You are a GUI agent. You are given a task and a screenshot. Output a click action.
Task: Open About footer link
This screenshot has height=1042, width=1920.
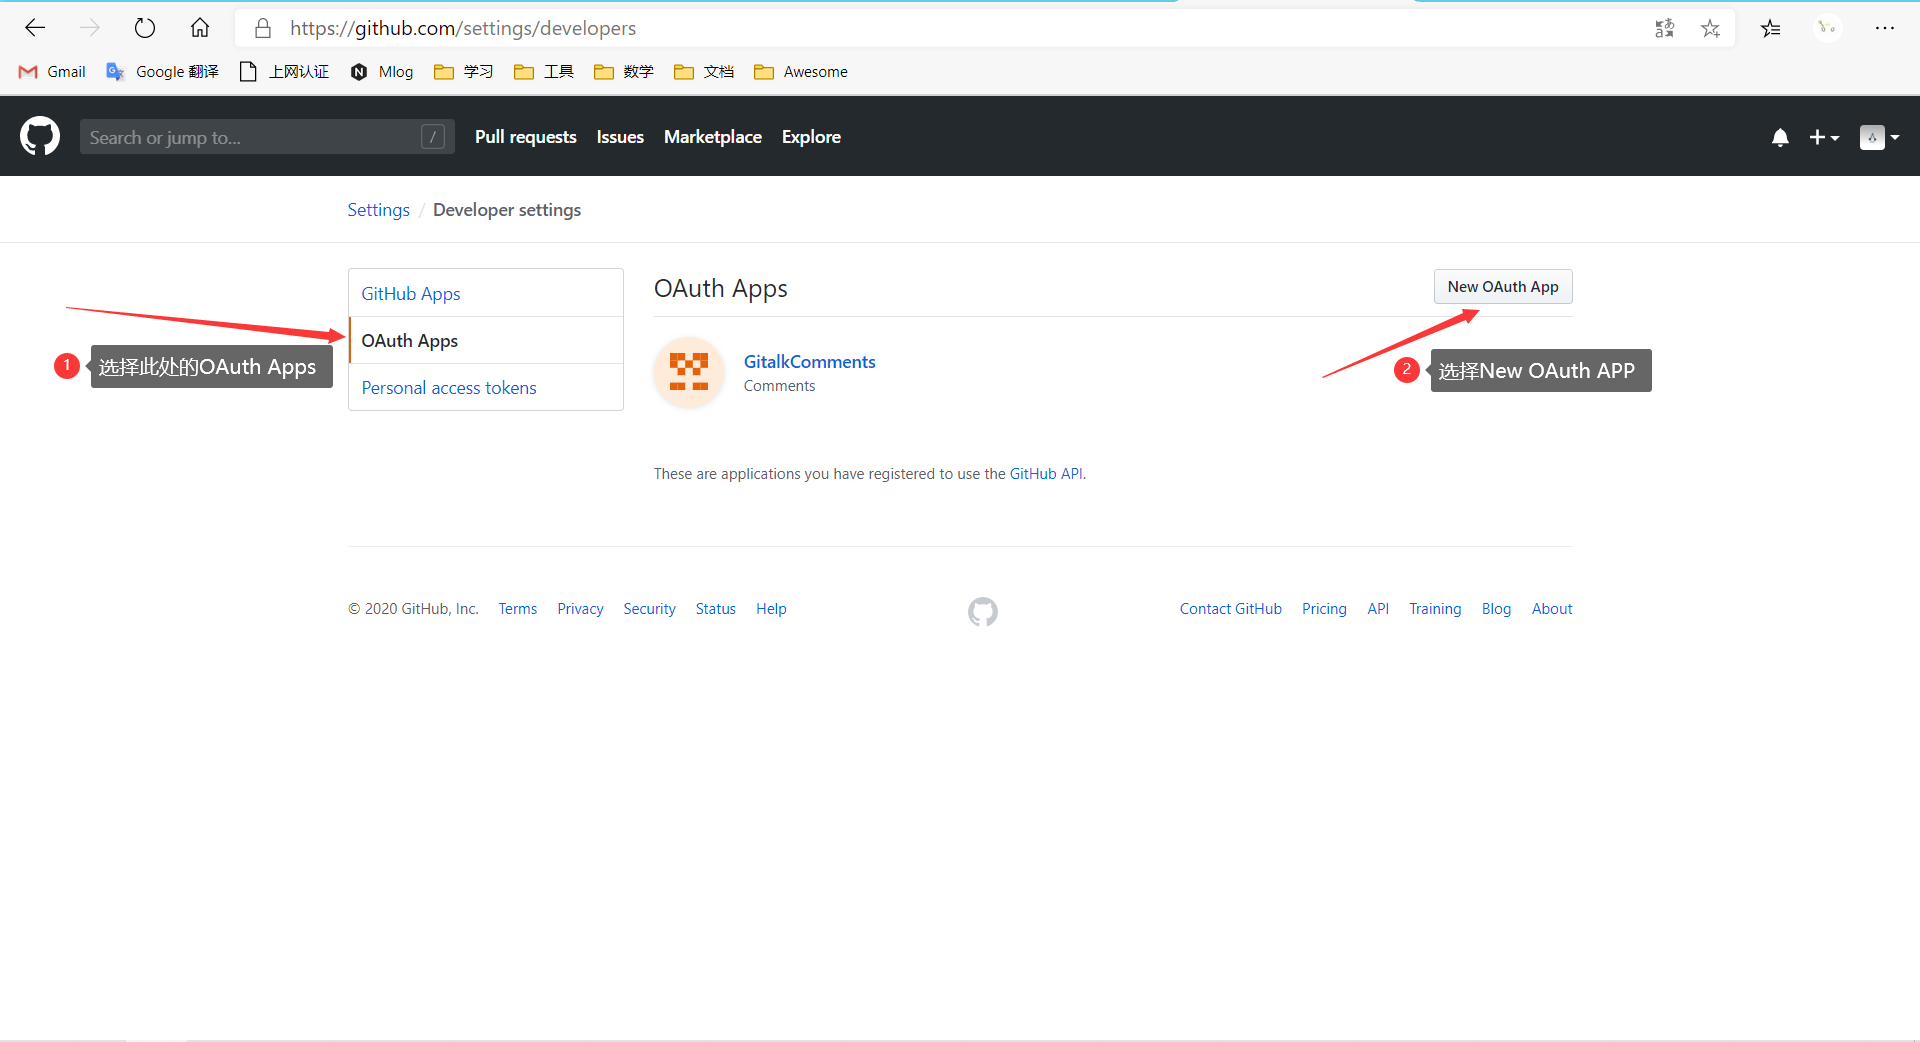1552,609
